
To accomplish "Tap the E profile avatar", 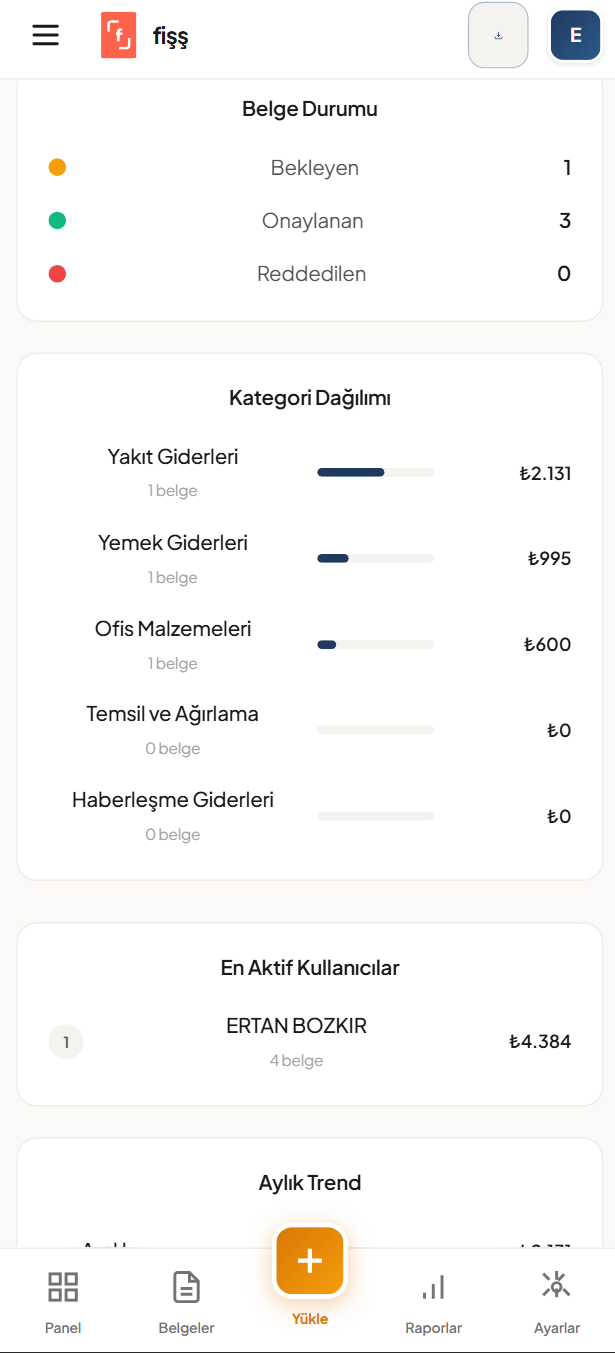I will (575, 34).
